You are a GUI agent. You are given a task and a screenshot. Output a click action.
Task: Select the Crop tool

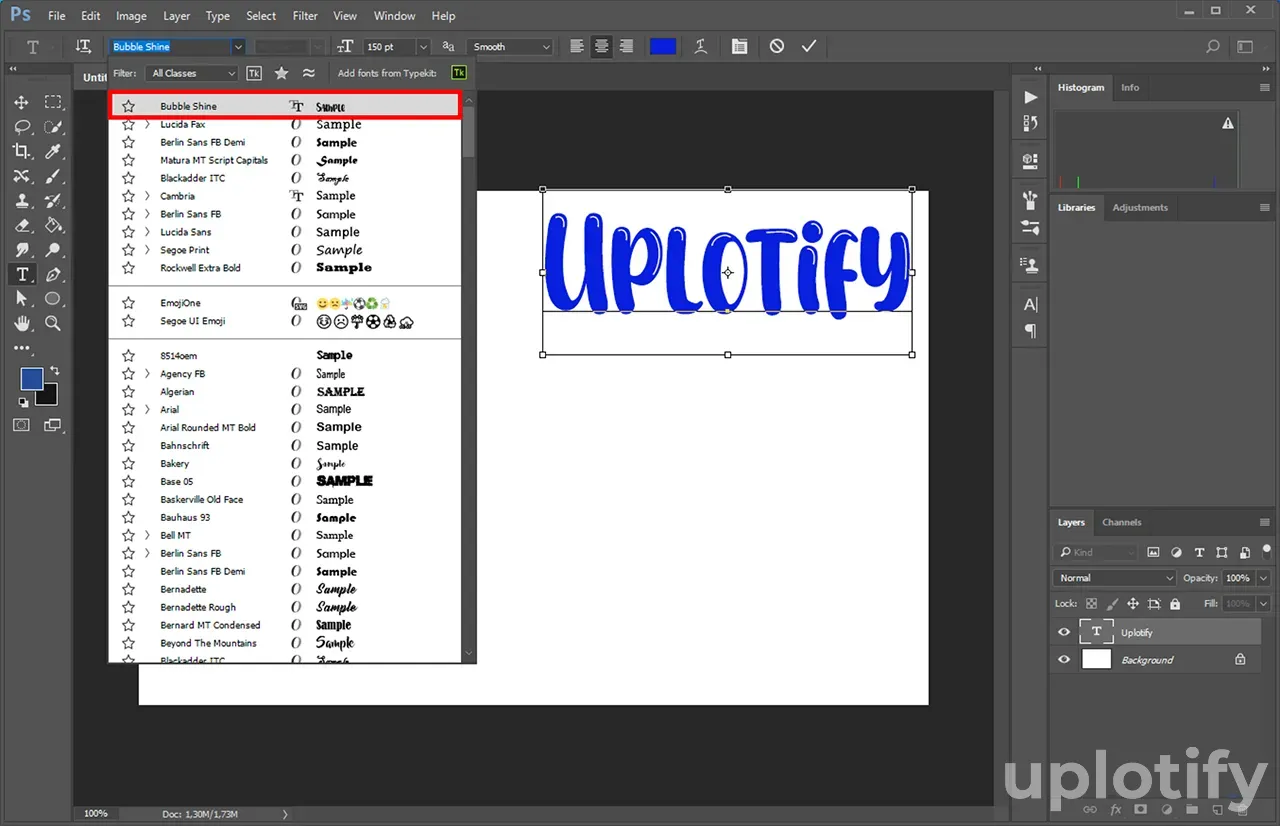(x=21, y=151)
